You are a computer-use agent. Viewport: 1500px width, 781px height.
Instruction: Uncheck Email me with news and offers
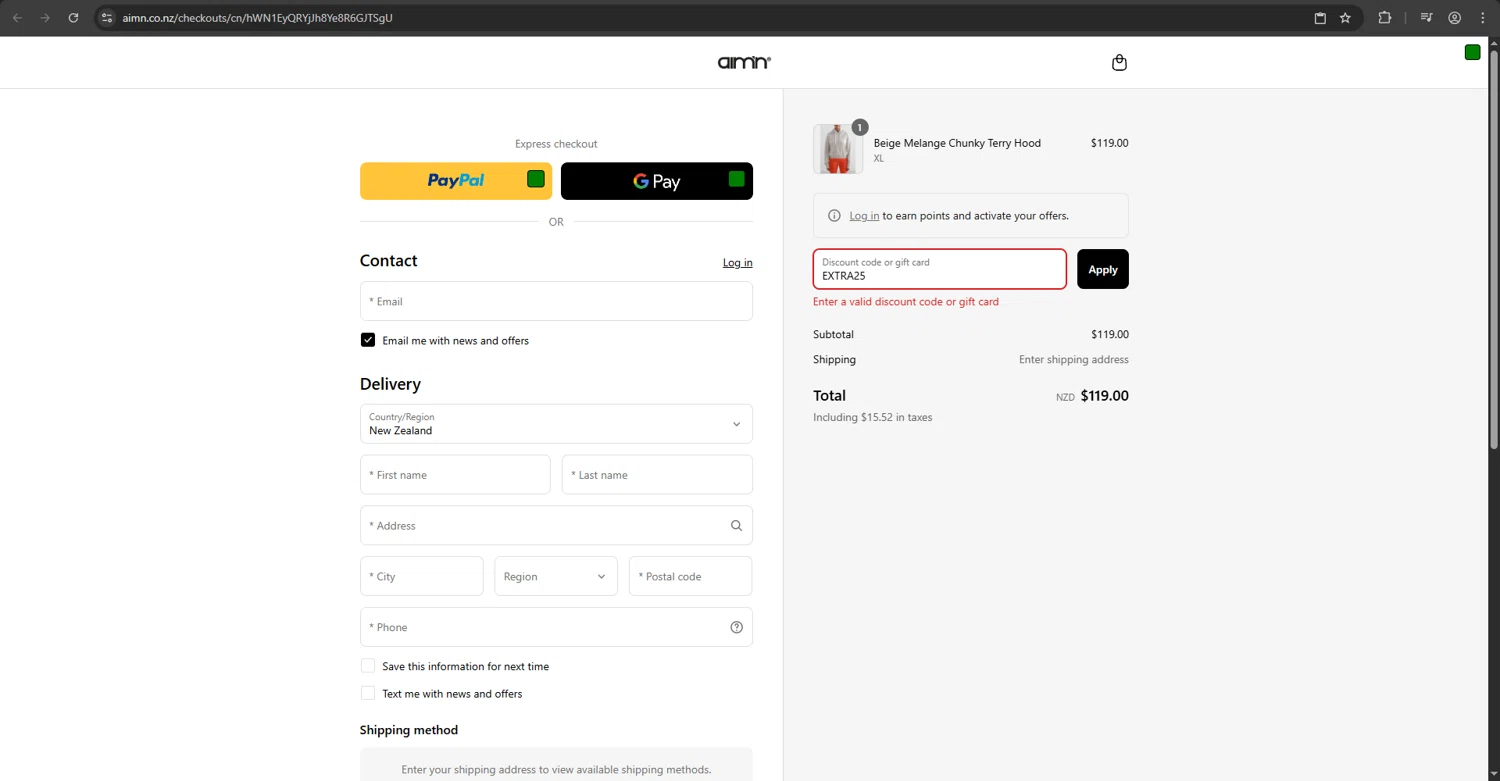click(368, 340)
